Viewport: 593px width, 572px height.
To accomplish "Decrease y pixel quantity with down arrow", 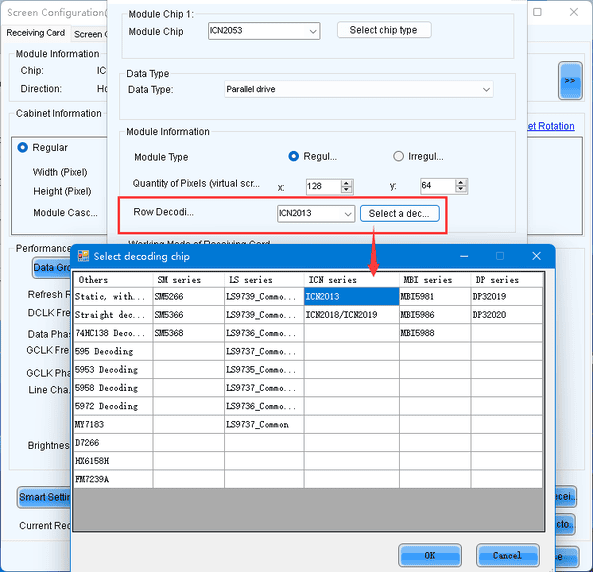I will coord(461,190).
